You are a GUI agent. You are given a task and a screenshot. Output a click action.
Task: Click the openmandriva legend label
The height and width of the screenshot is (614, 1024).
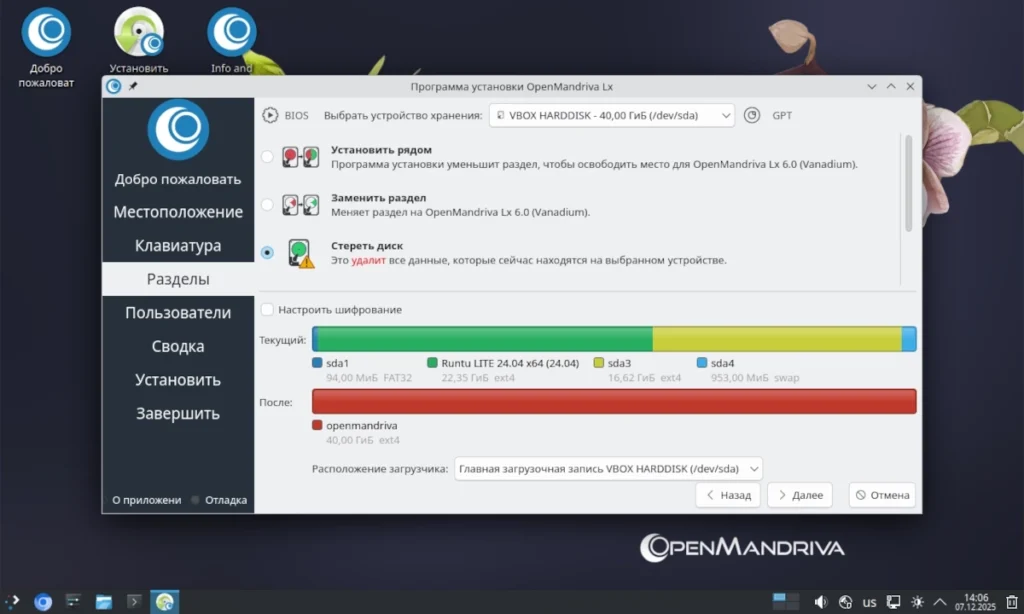coord(361,425)
